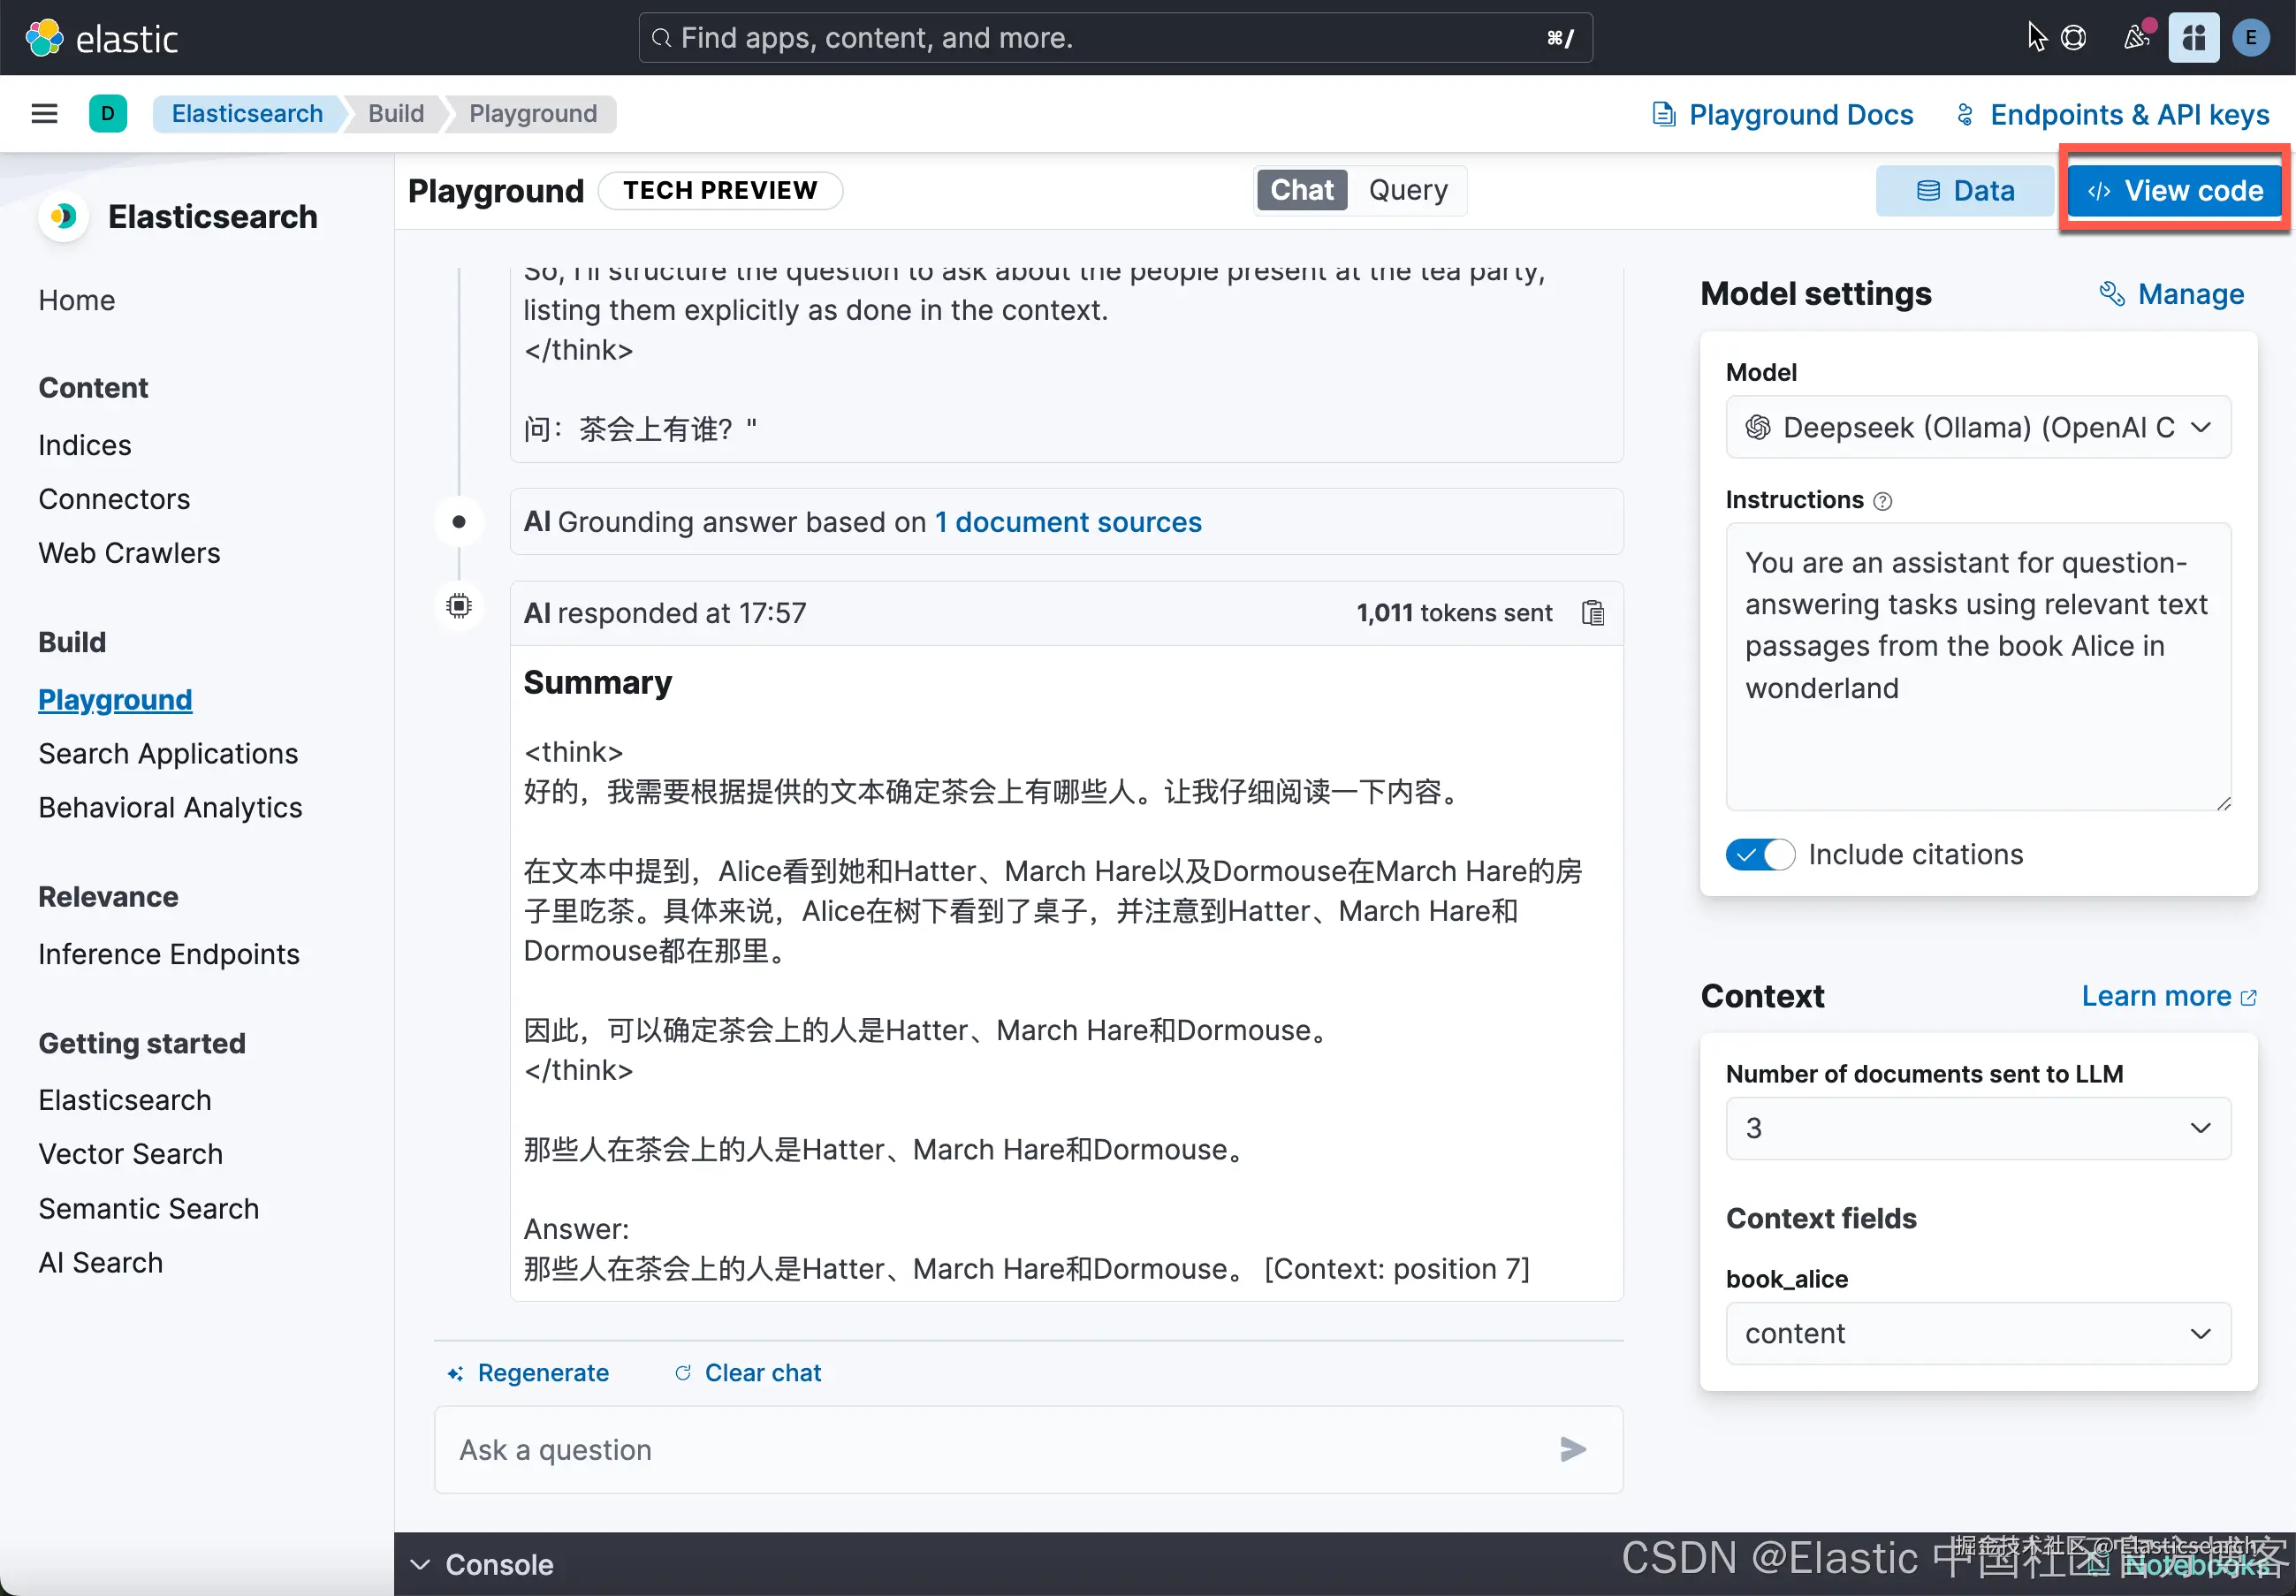2296x1596 pixels.
Task: Click the D space selector badge
Action: 108,113
